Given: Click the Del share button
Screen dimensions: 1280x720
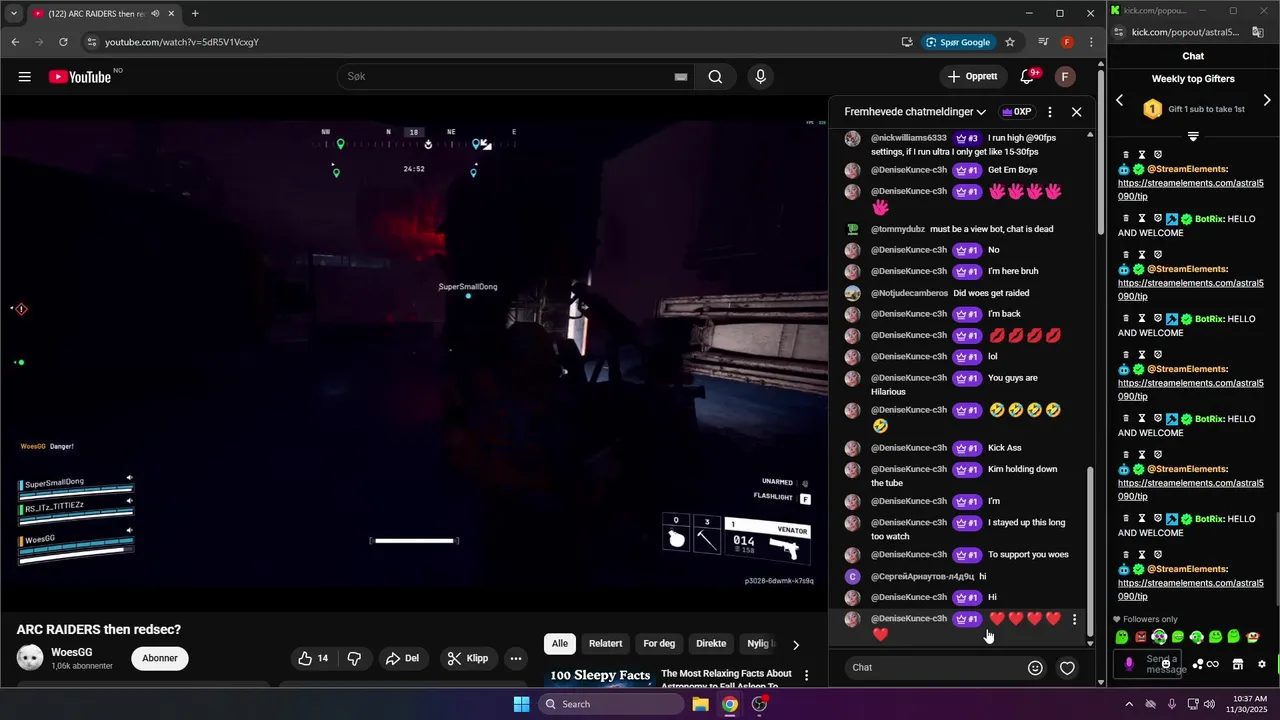Looking at the screenshot, I should click(402, 658).
